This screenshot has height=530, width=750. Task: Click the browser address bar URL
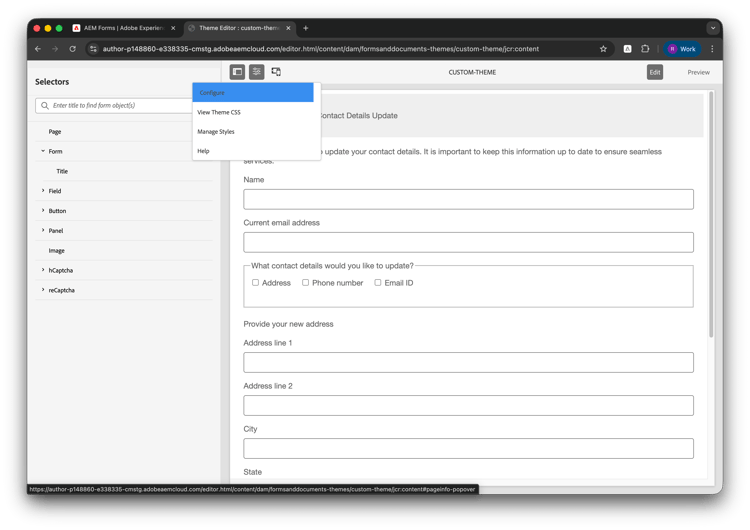tap(320, 49)
